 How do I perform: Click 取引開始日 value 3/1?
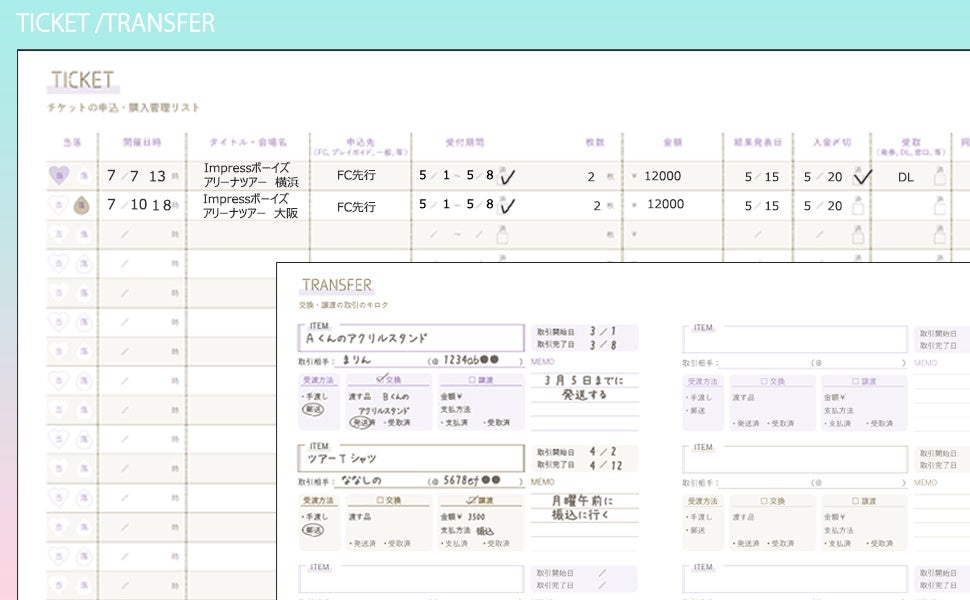[603, 331]
